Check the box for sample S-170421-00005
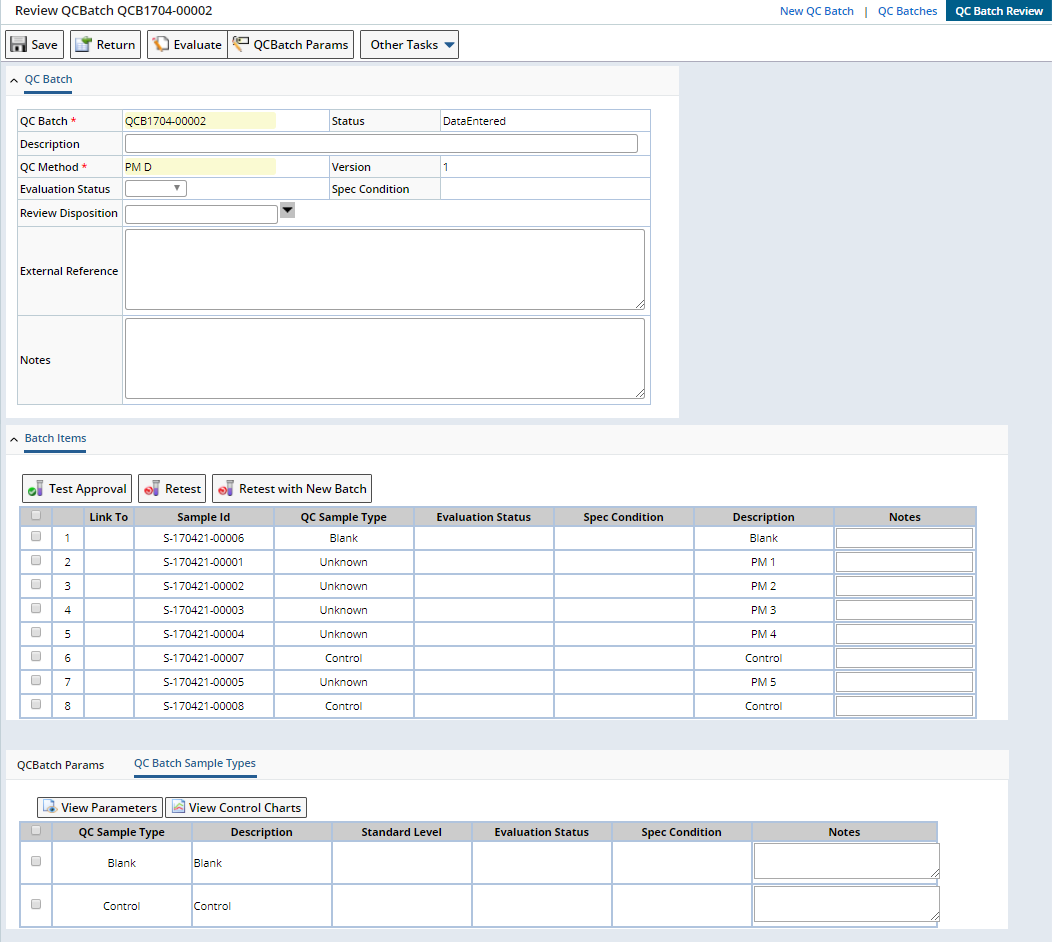 click(x=36, y=680)
